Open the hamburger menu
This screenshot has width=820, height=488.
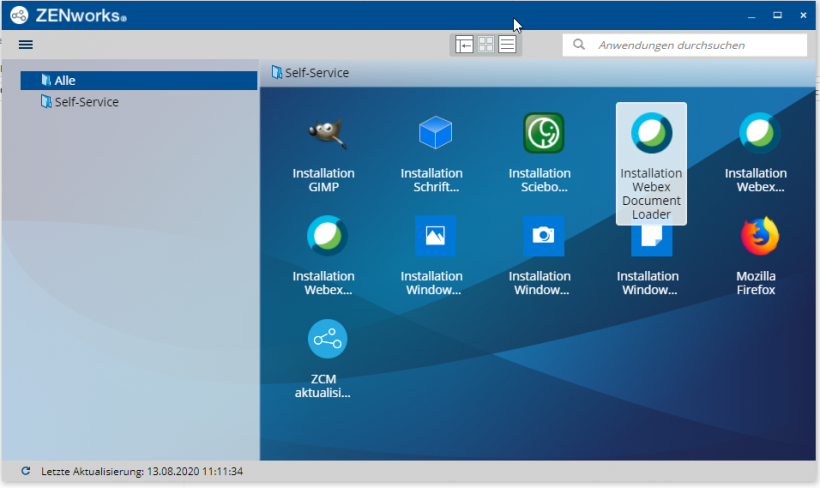coord(26,44)
